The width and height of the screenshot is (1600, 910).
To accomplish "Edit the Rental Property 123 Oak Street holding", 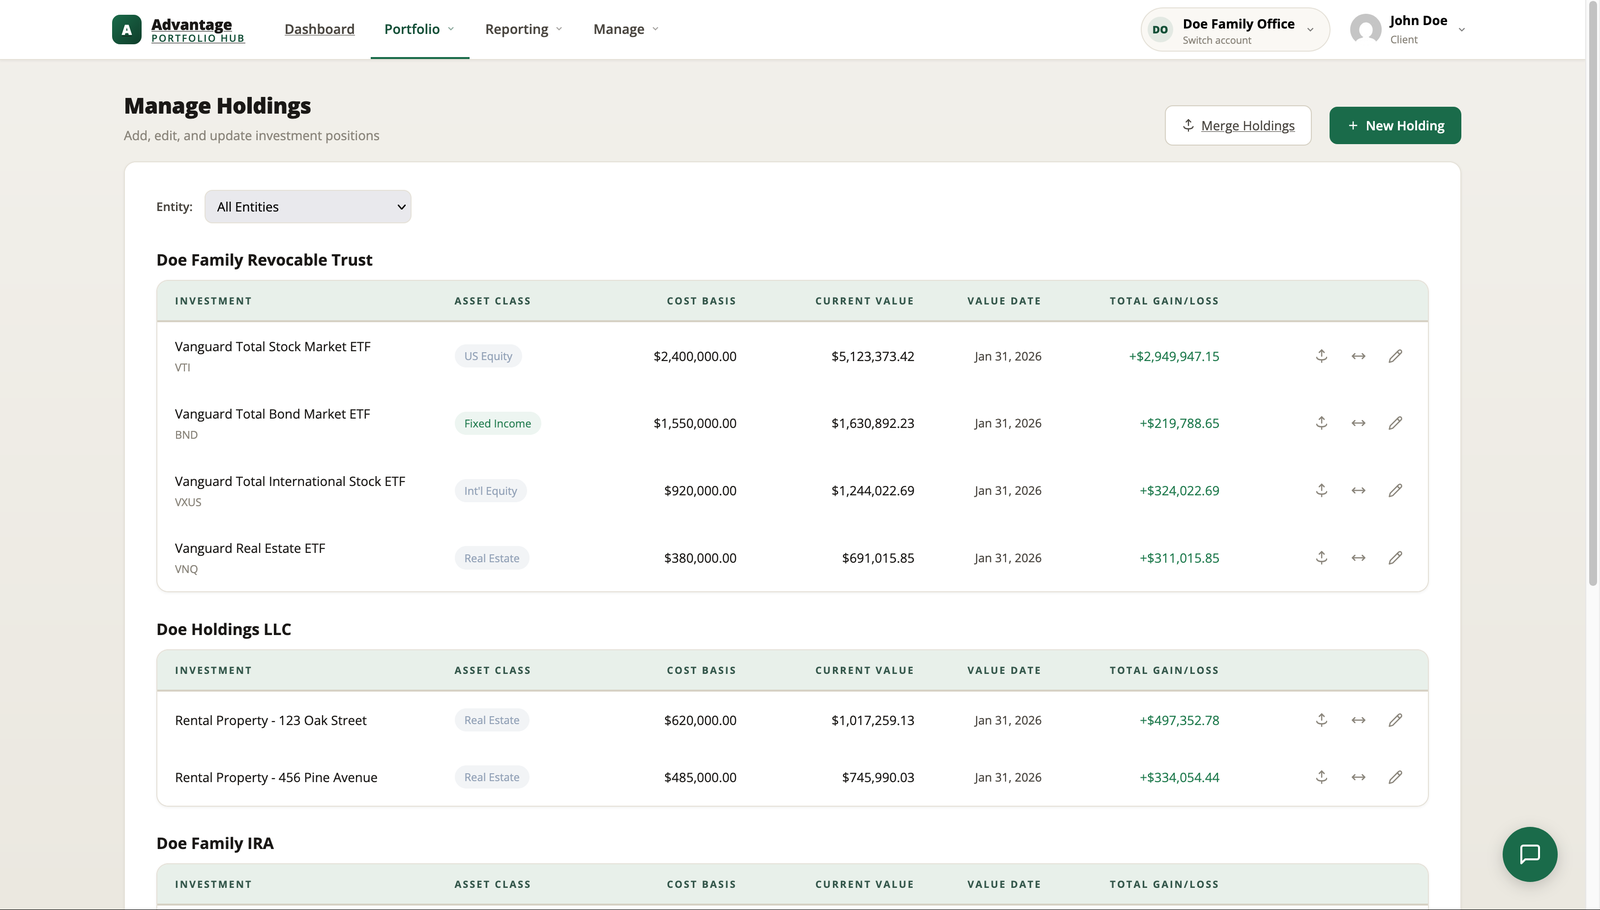I will coord(1395,720).
